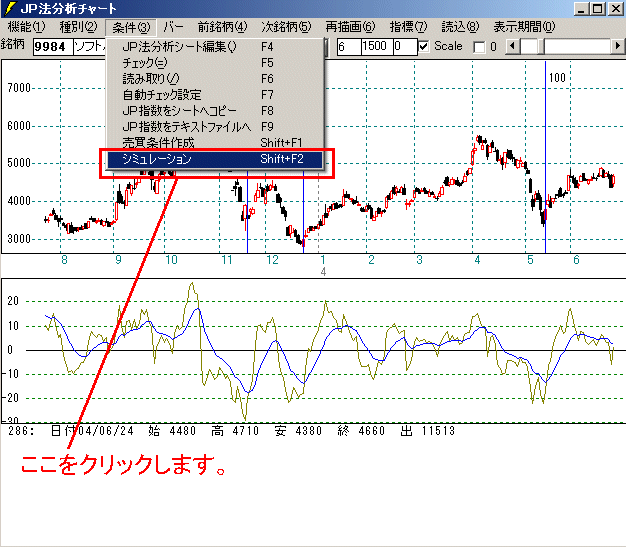
Task: Click the JP法分析チャート title bar icon
Action: point(10,9)
